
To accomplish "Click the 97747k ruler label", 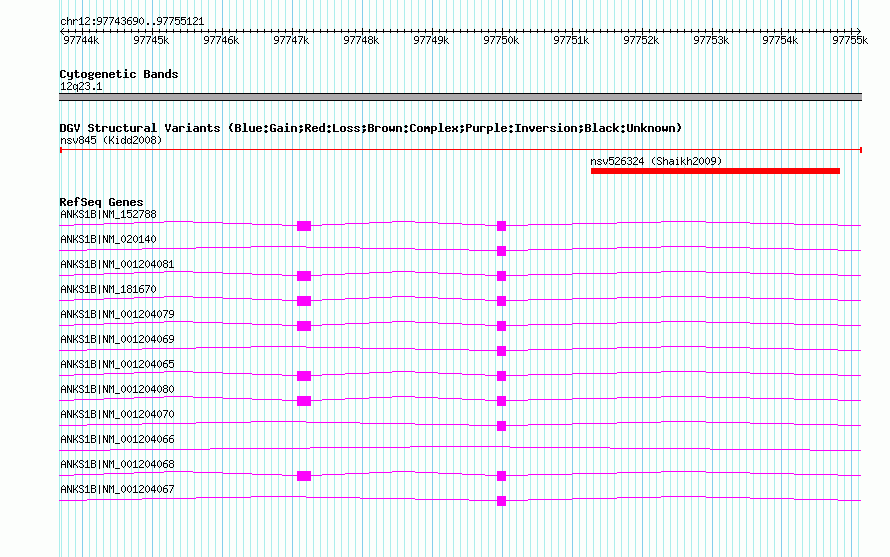I will (291, 40).
